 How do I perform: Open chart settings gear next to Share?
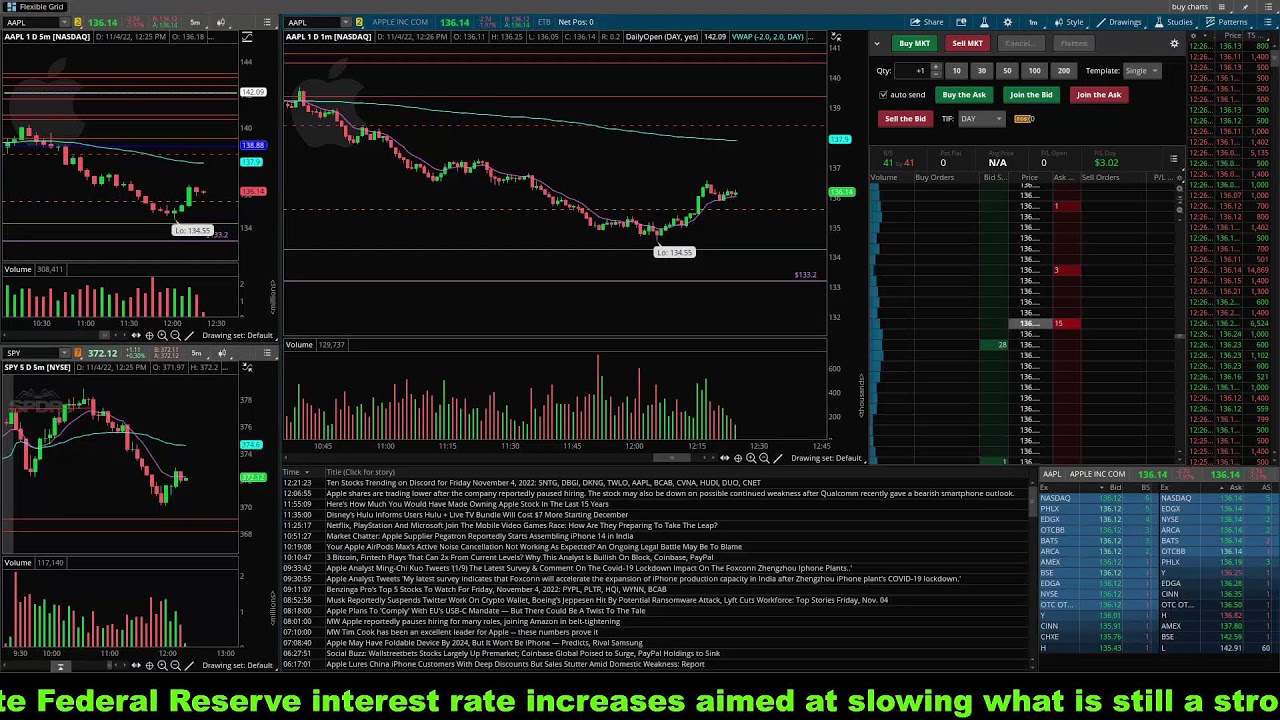[1007, 22]
